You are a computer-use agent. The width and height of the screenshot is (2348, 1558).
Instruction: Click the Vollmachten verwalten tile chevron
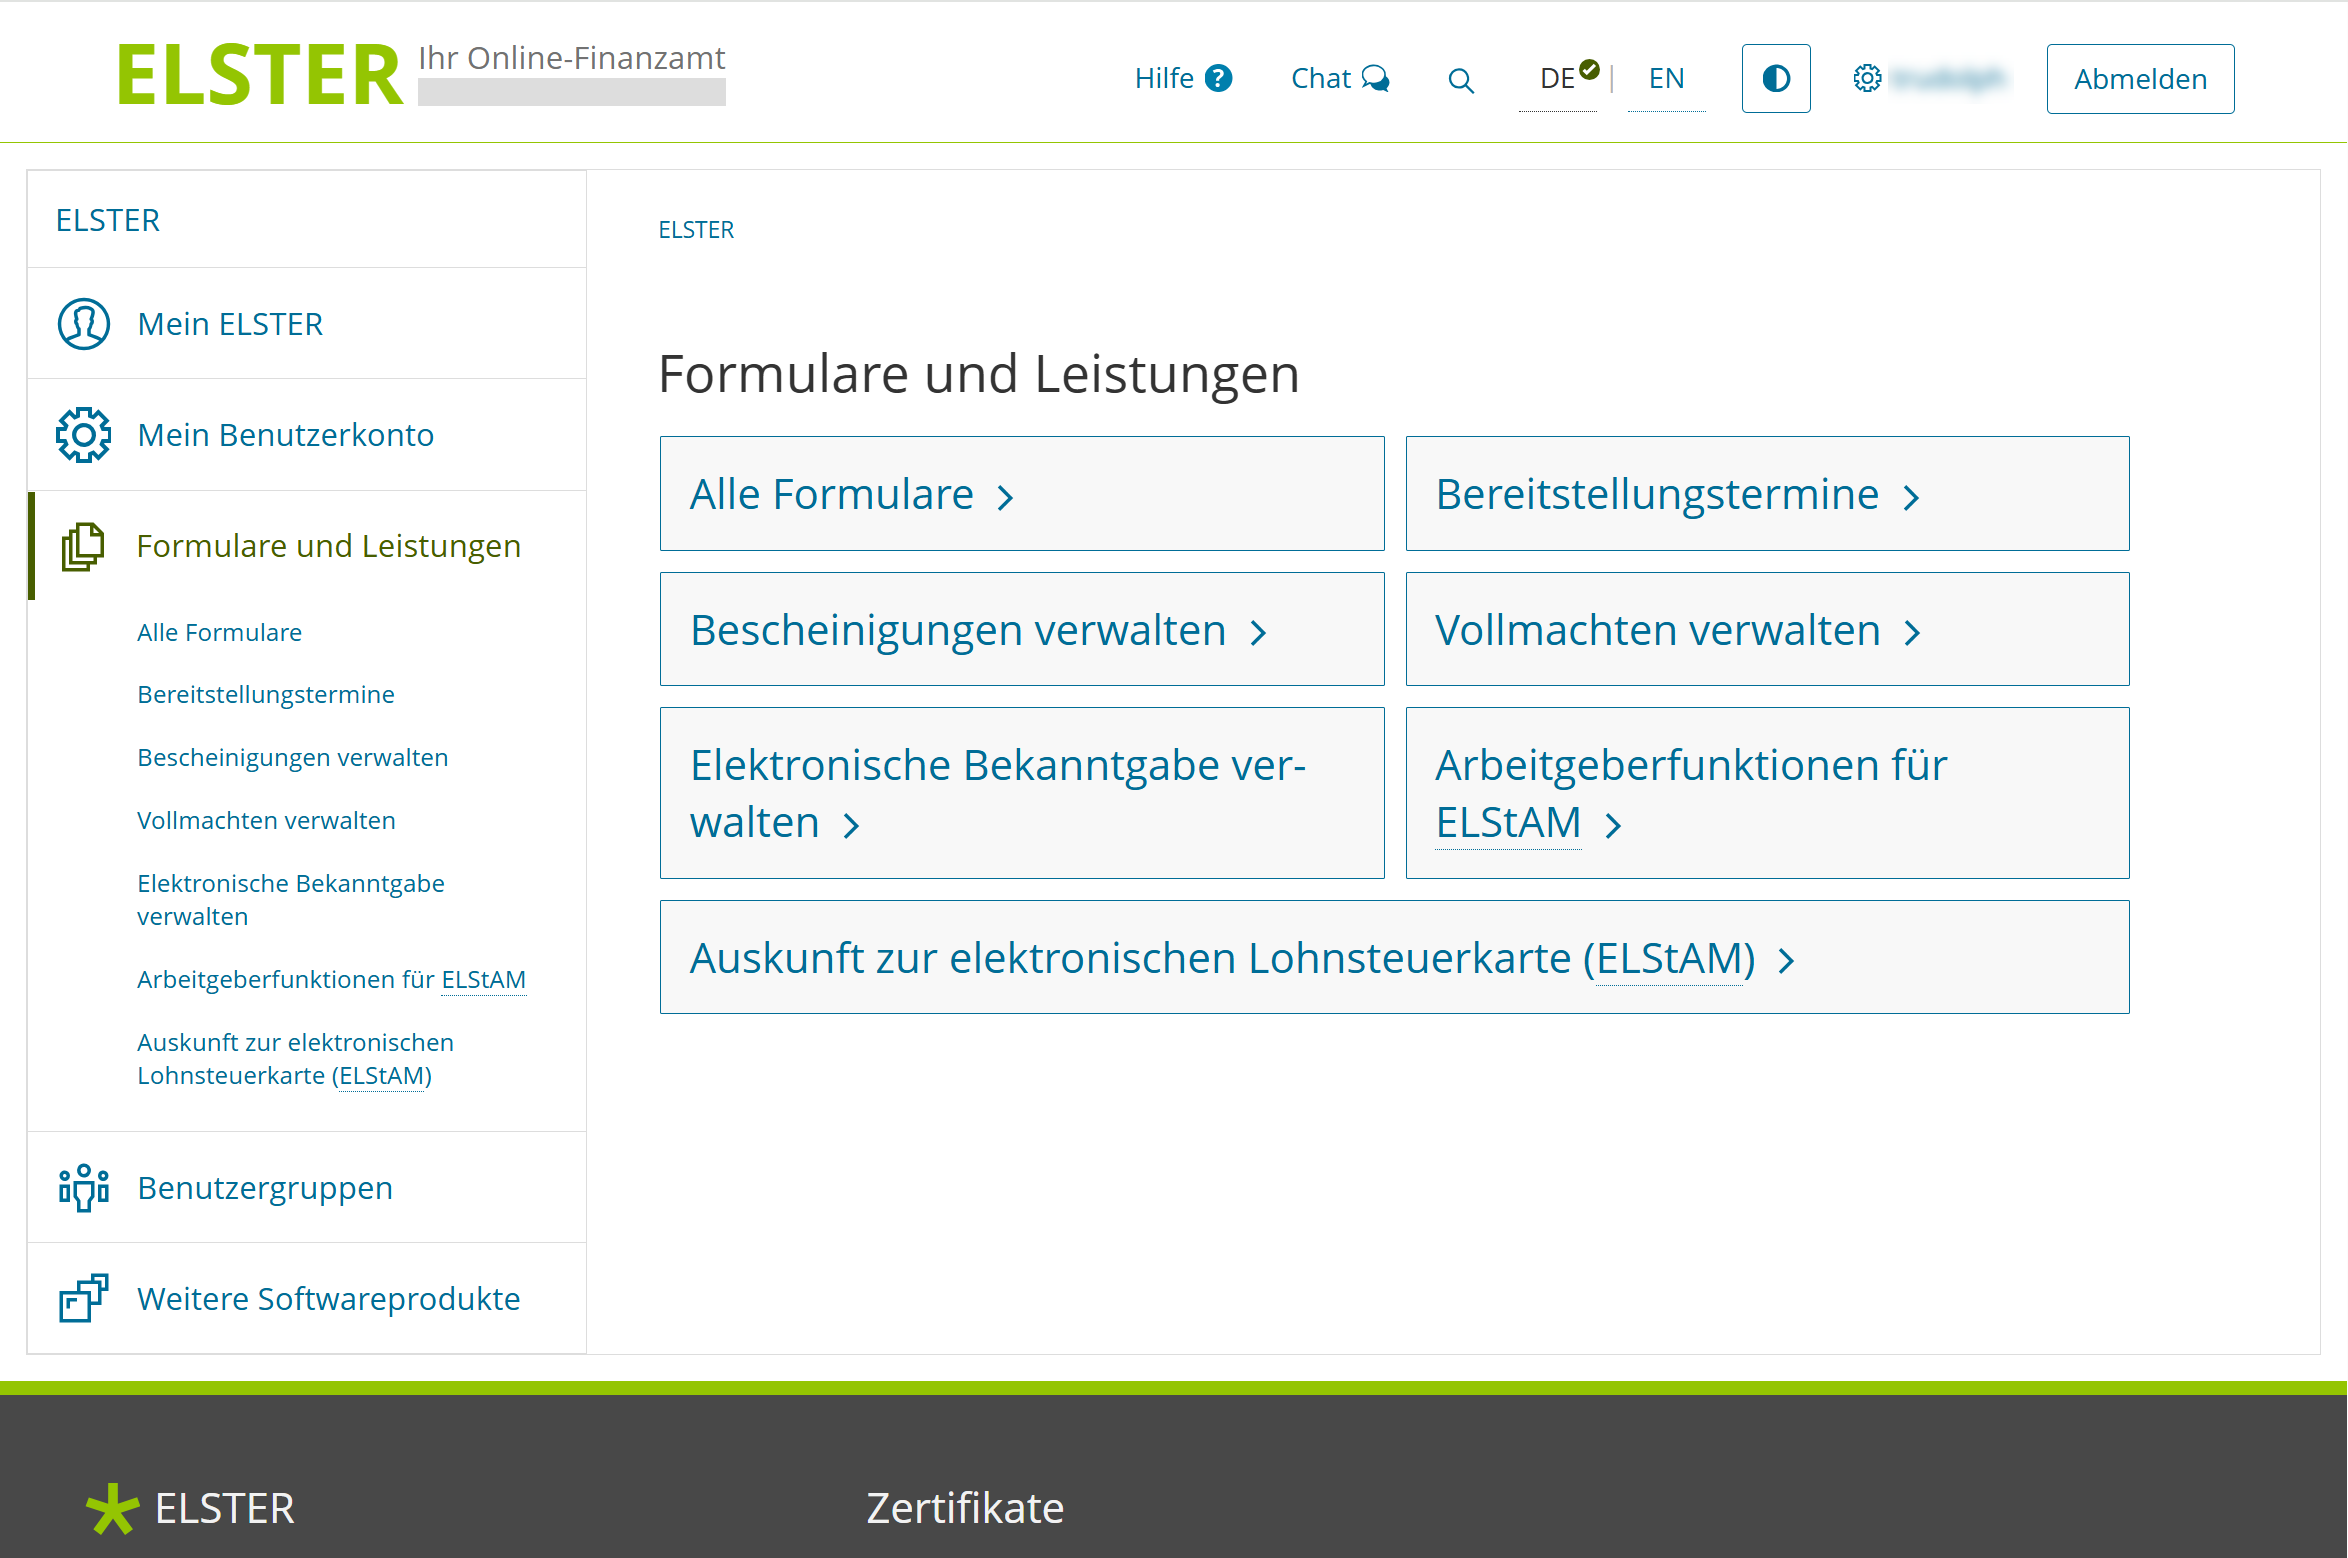1912,633
